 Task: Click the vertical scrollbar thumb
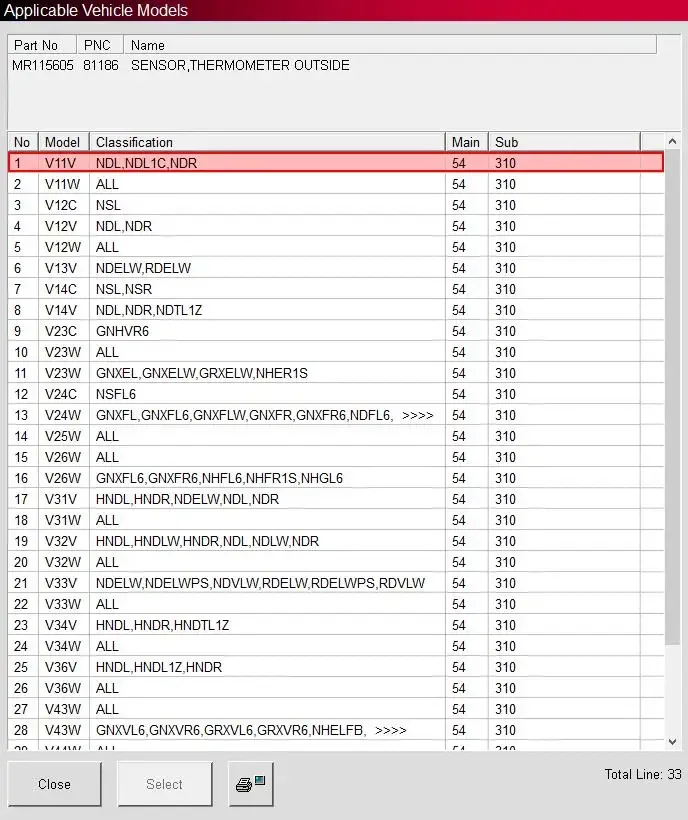point(672,397)
